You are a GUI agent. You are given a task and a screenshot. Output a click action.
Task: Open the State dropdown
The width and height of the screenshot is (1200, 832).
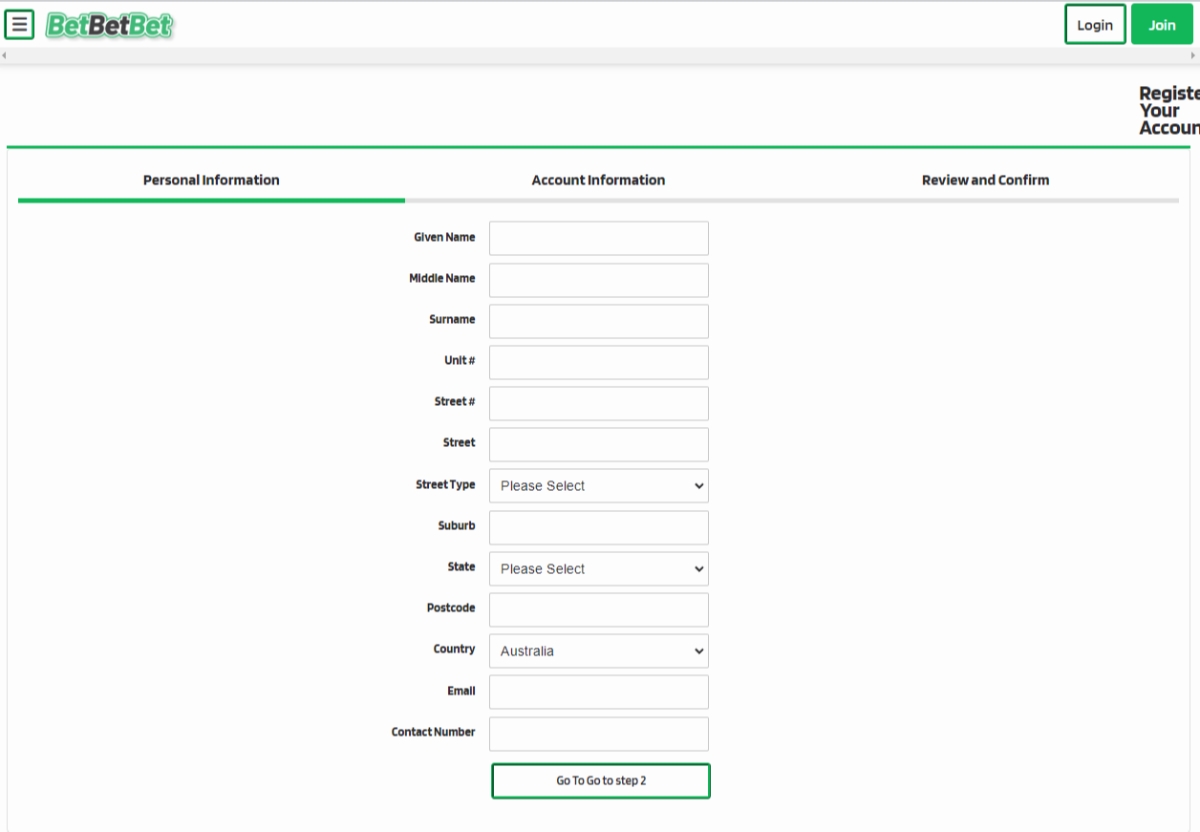coord(599,569)
